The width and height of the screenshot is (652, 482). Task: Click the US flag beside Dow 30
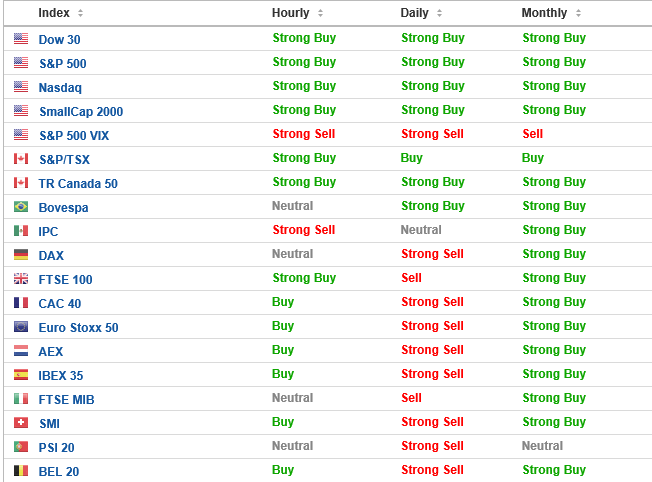coord(21,39)
